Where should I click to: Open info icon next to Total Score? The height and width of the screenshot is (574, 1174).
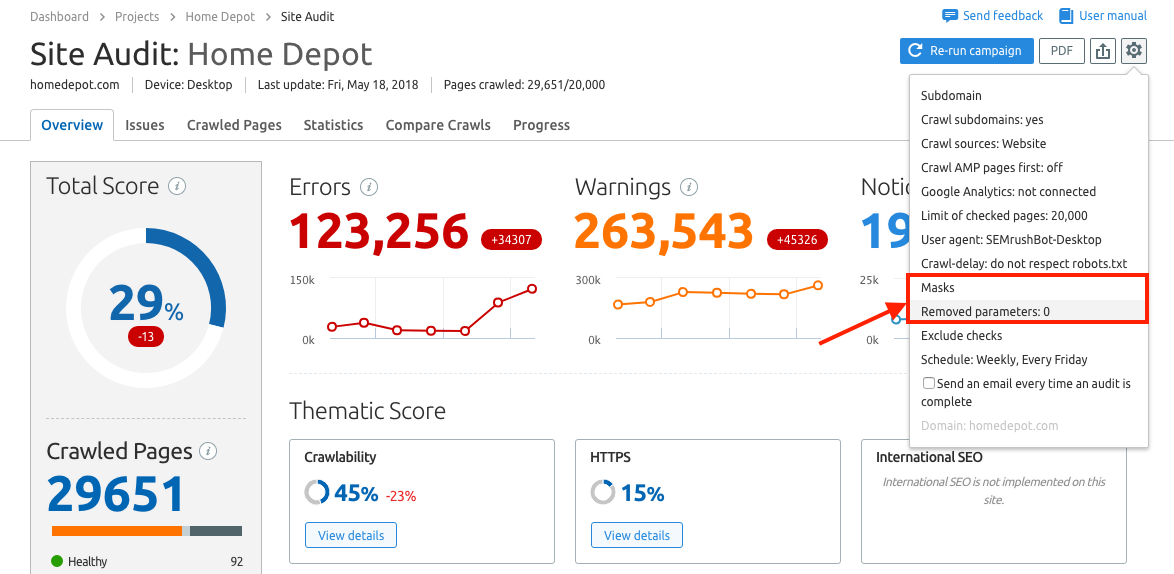tap(177, 186)
